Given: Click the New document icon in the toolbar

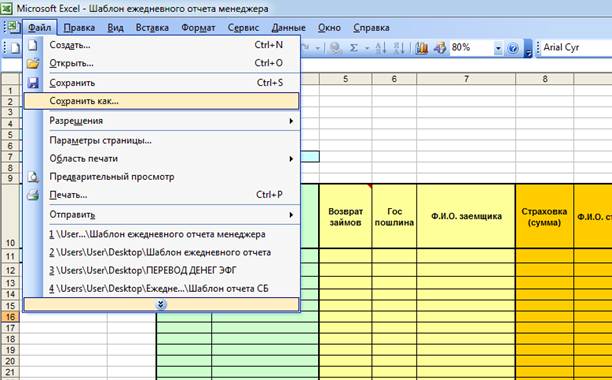Looking at the screenshot, I should pos(15,48).
